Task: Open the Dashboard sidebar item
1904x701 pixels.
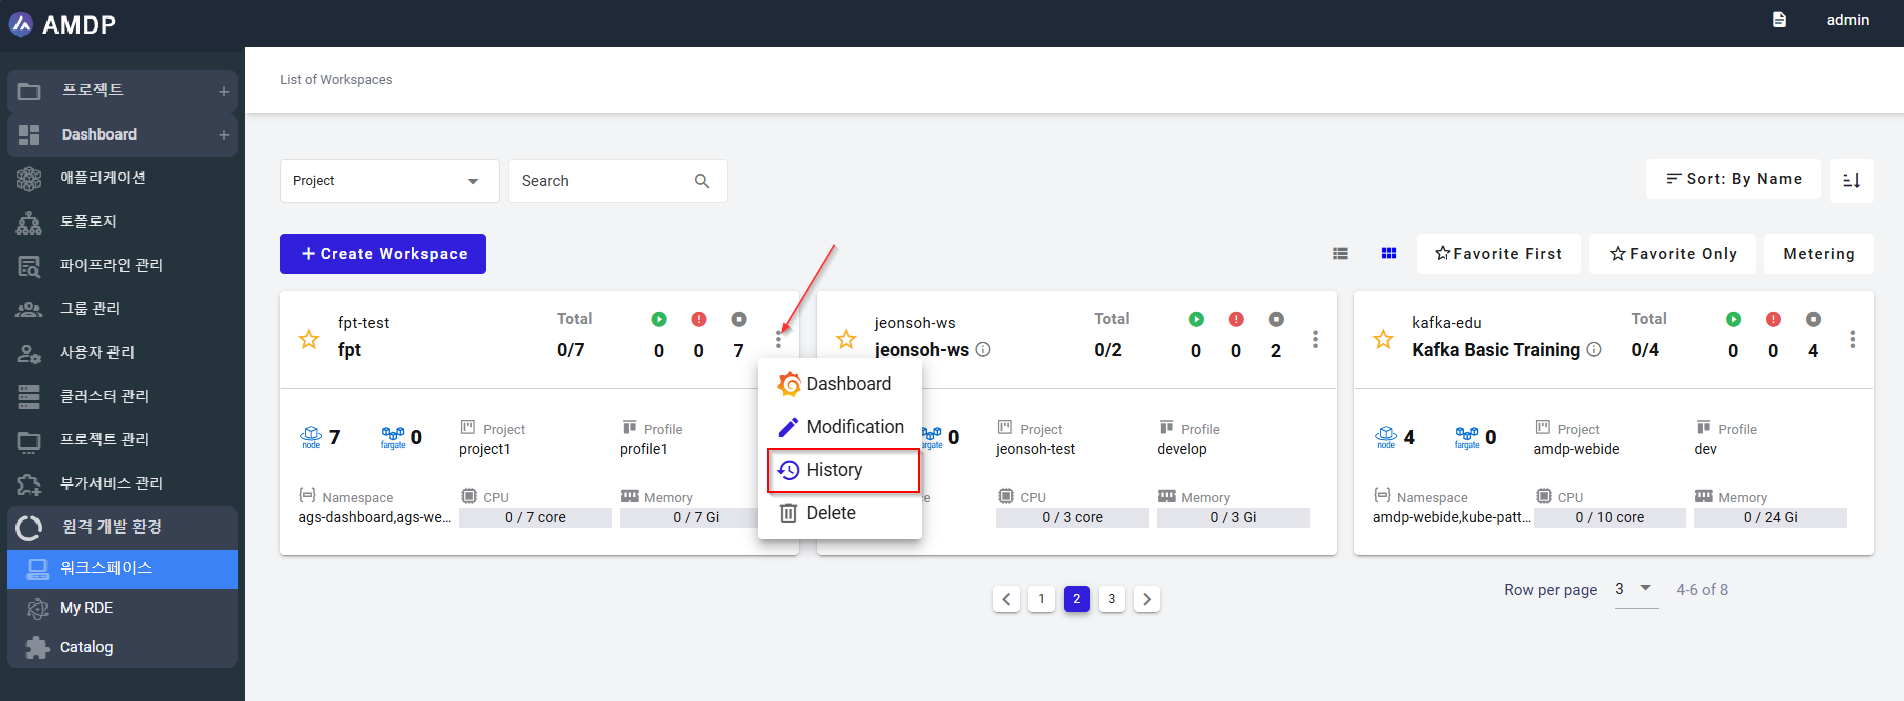Action: coord(122,135)
